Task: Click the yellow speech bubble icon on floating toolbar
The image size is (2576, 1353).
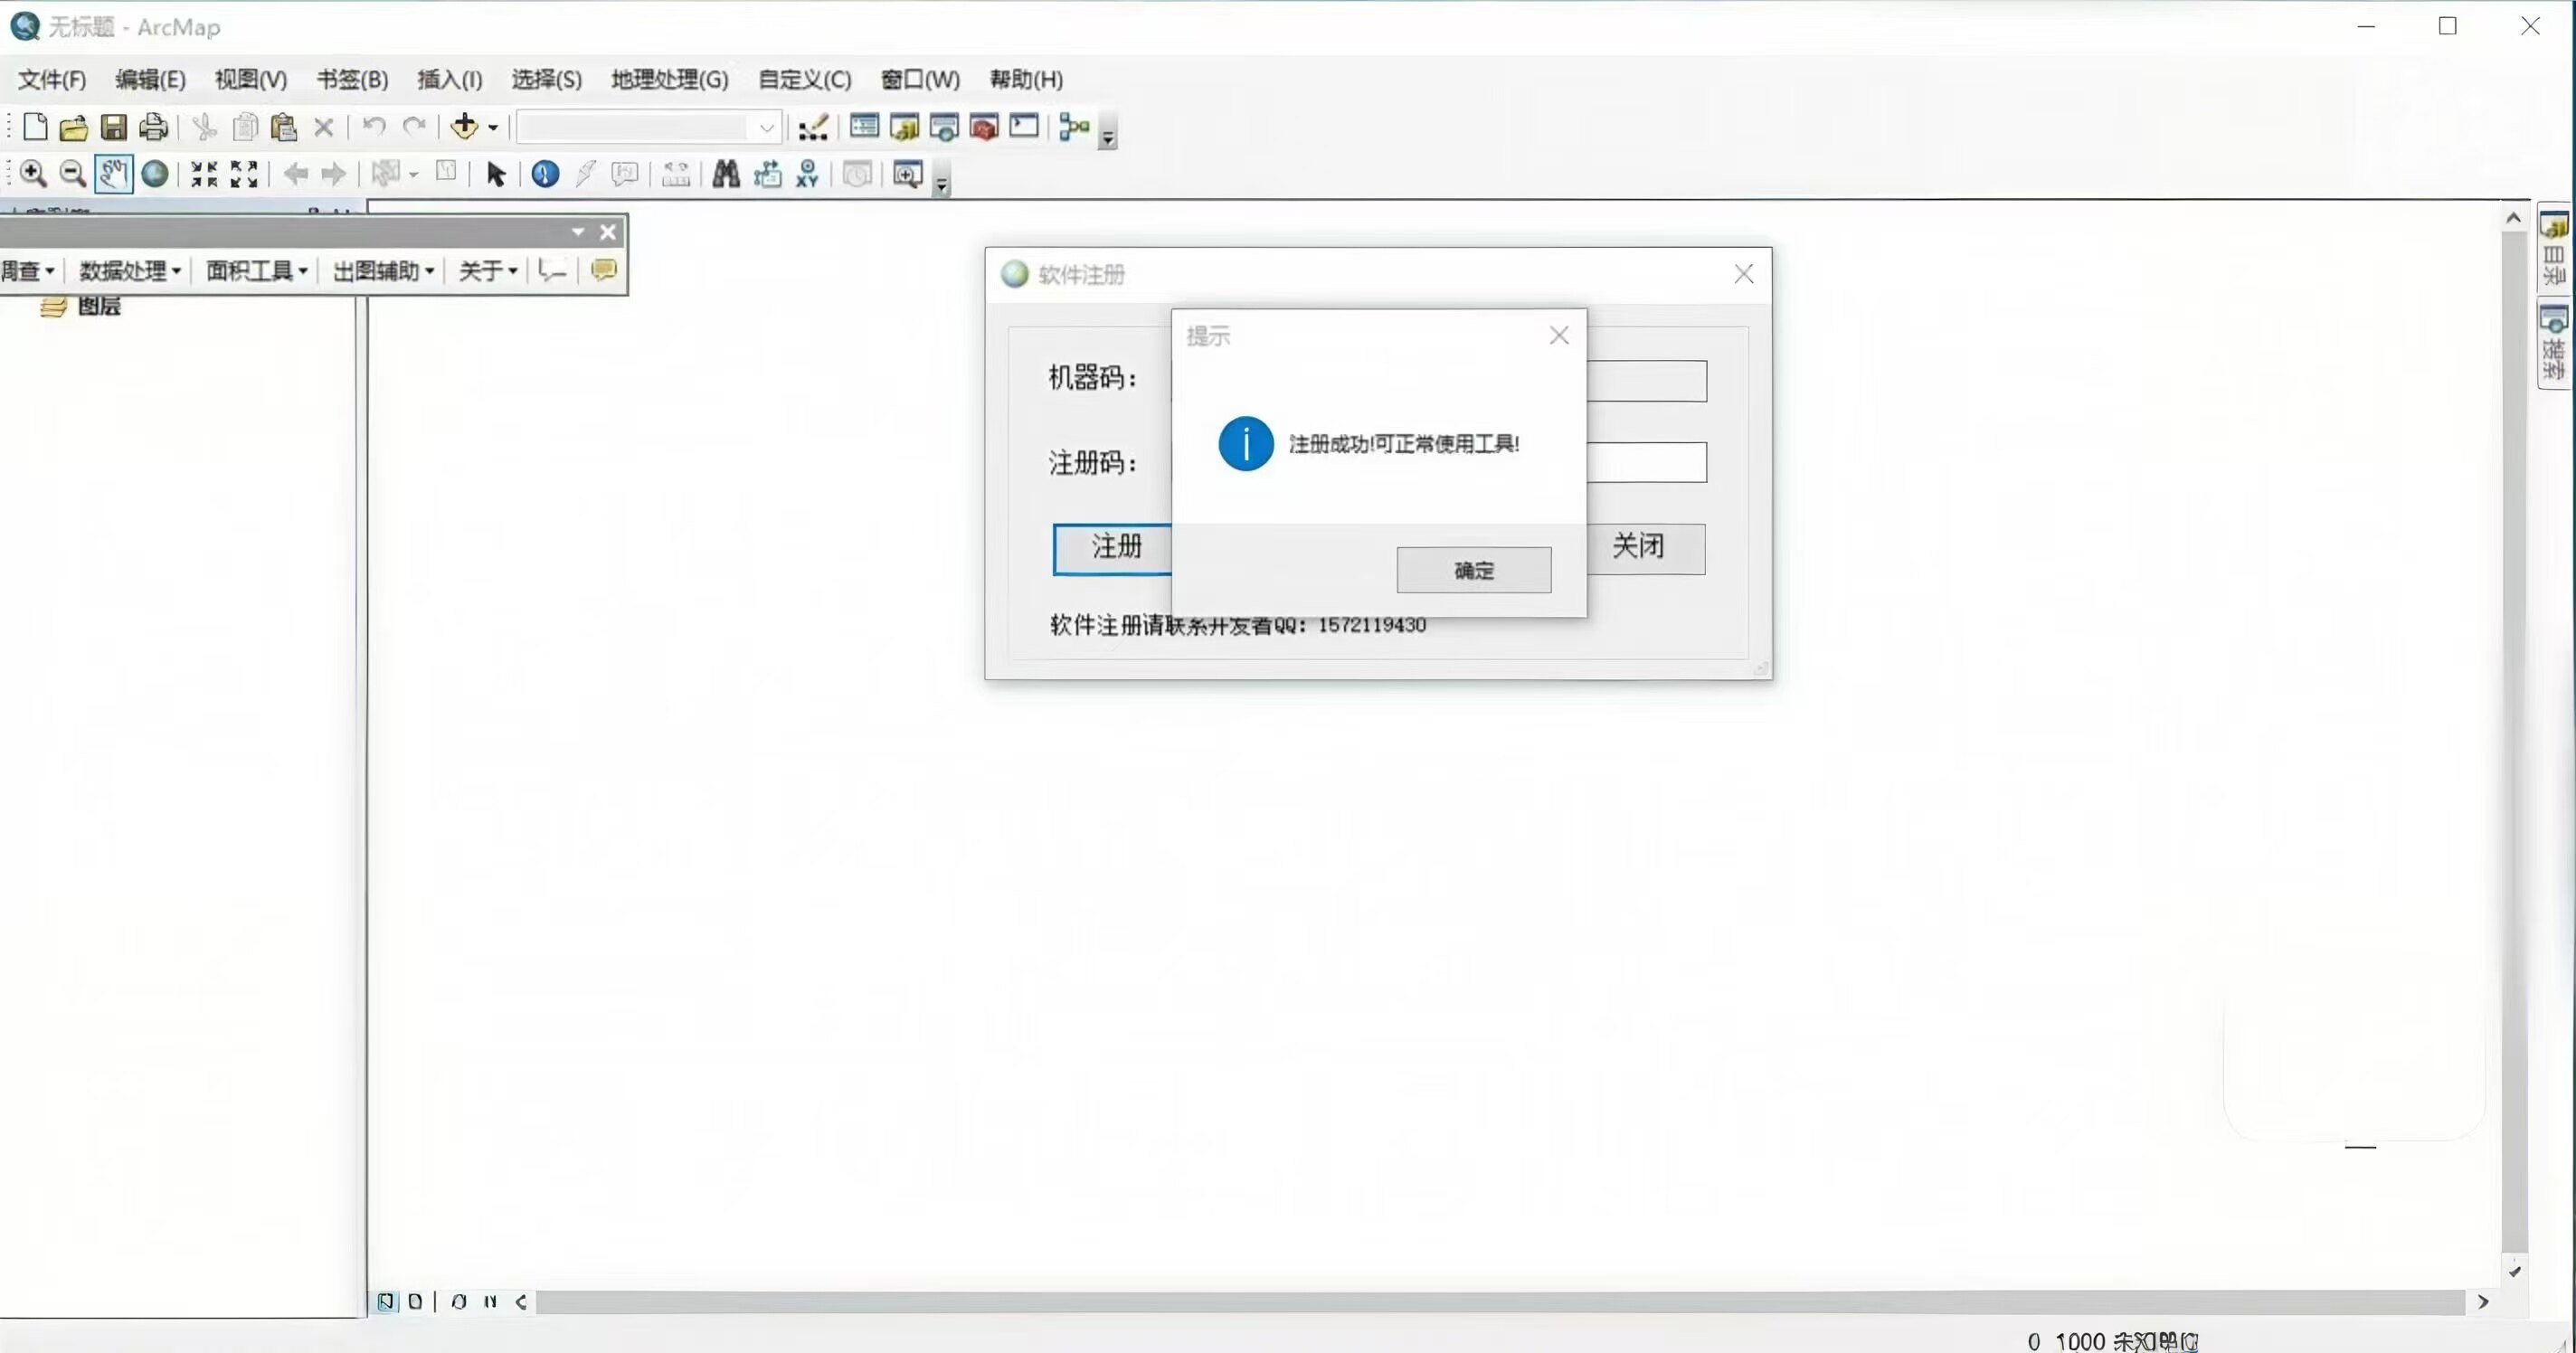Action: coord(604,270)
